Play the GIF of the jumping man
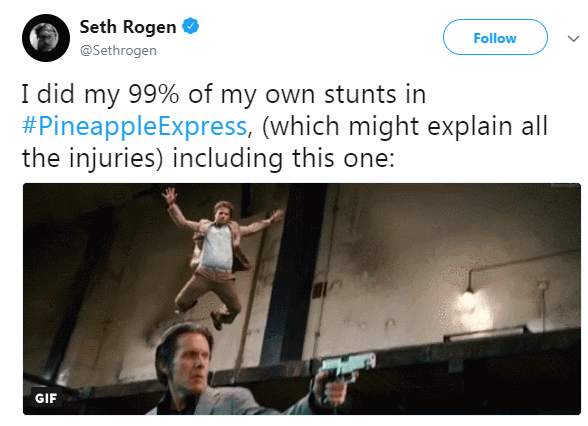This screenshot has height=426, width=588. [302, 299]
